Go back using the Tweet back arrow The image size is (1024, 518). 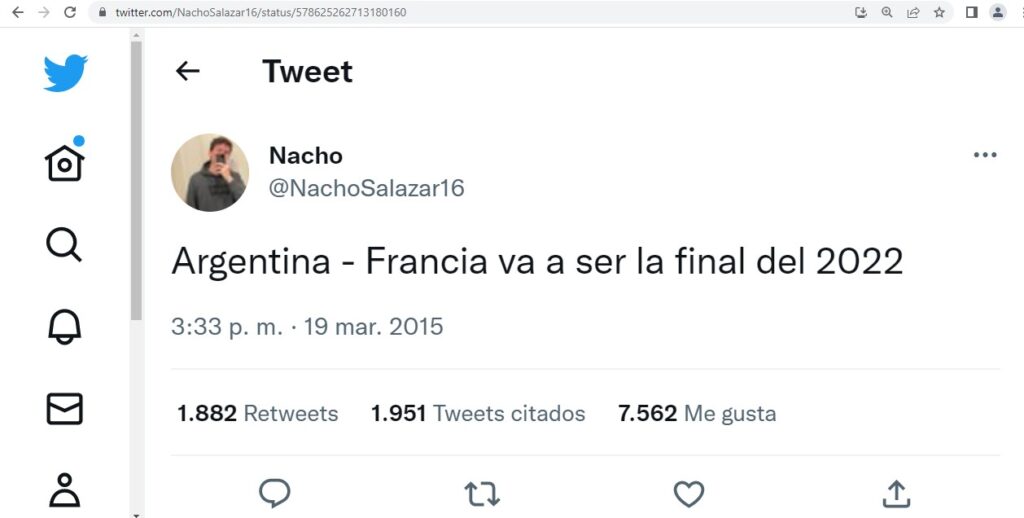pos(188,71)
